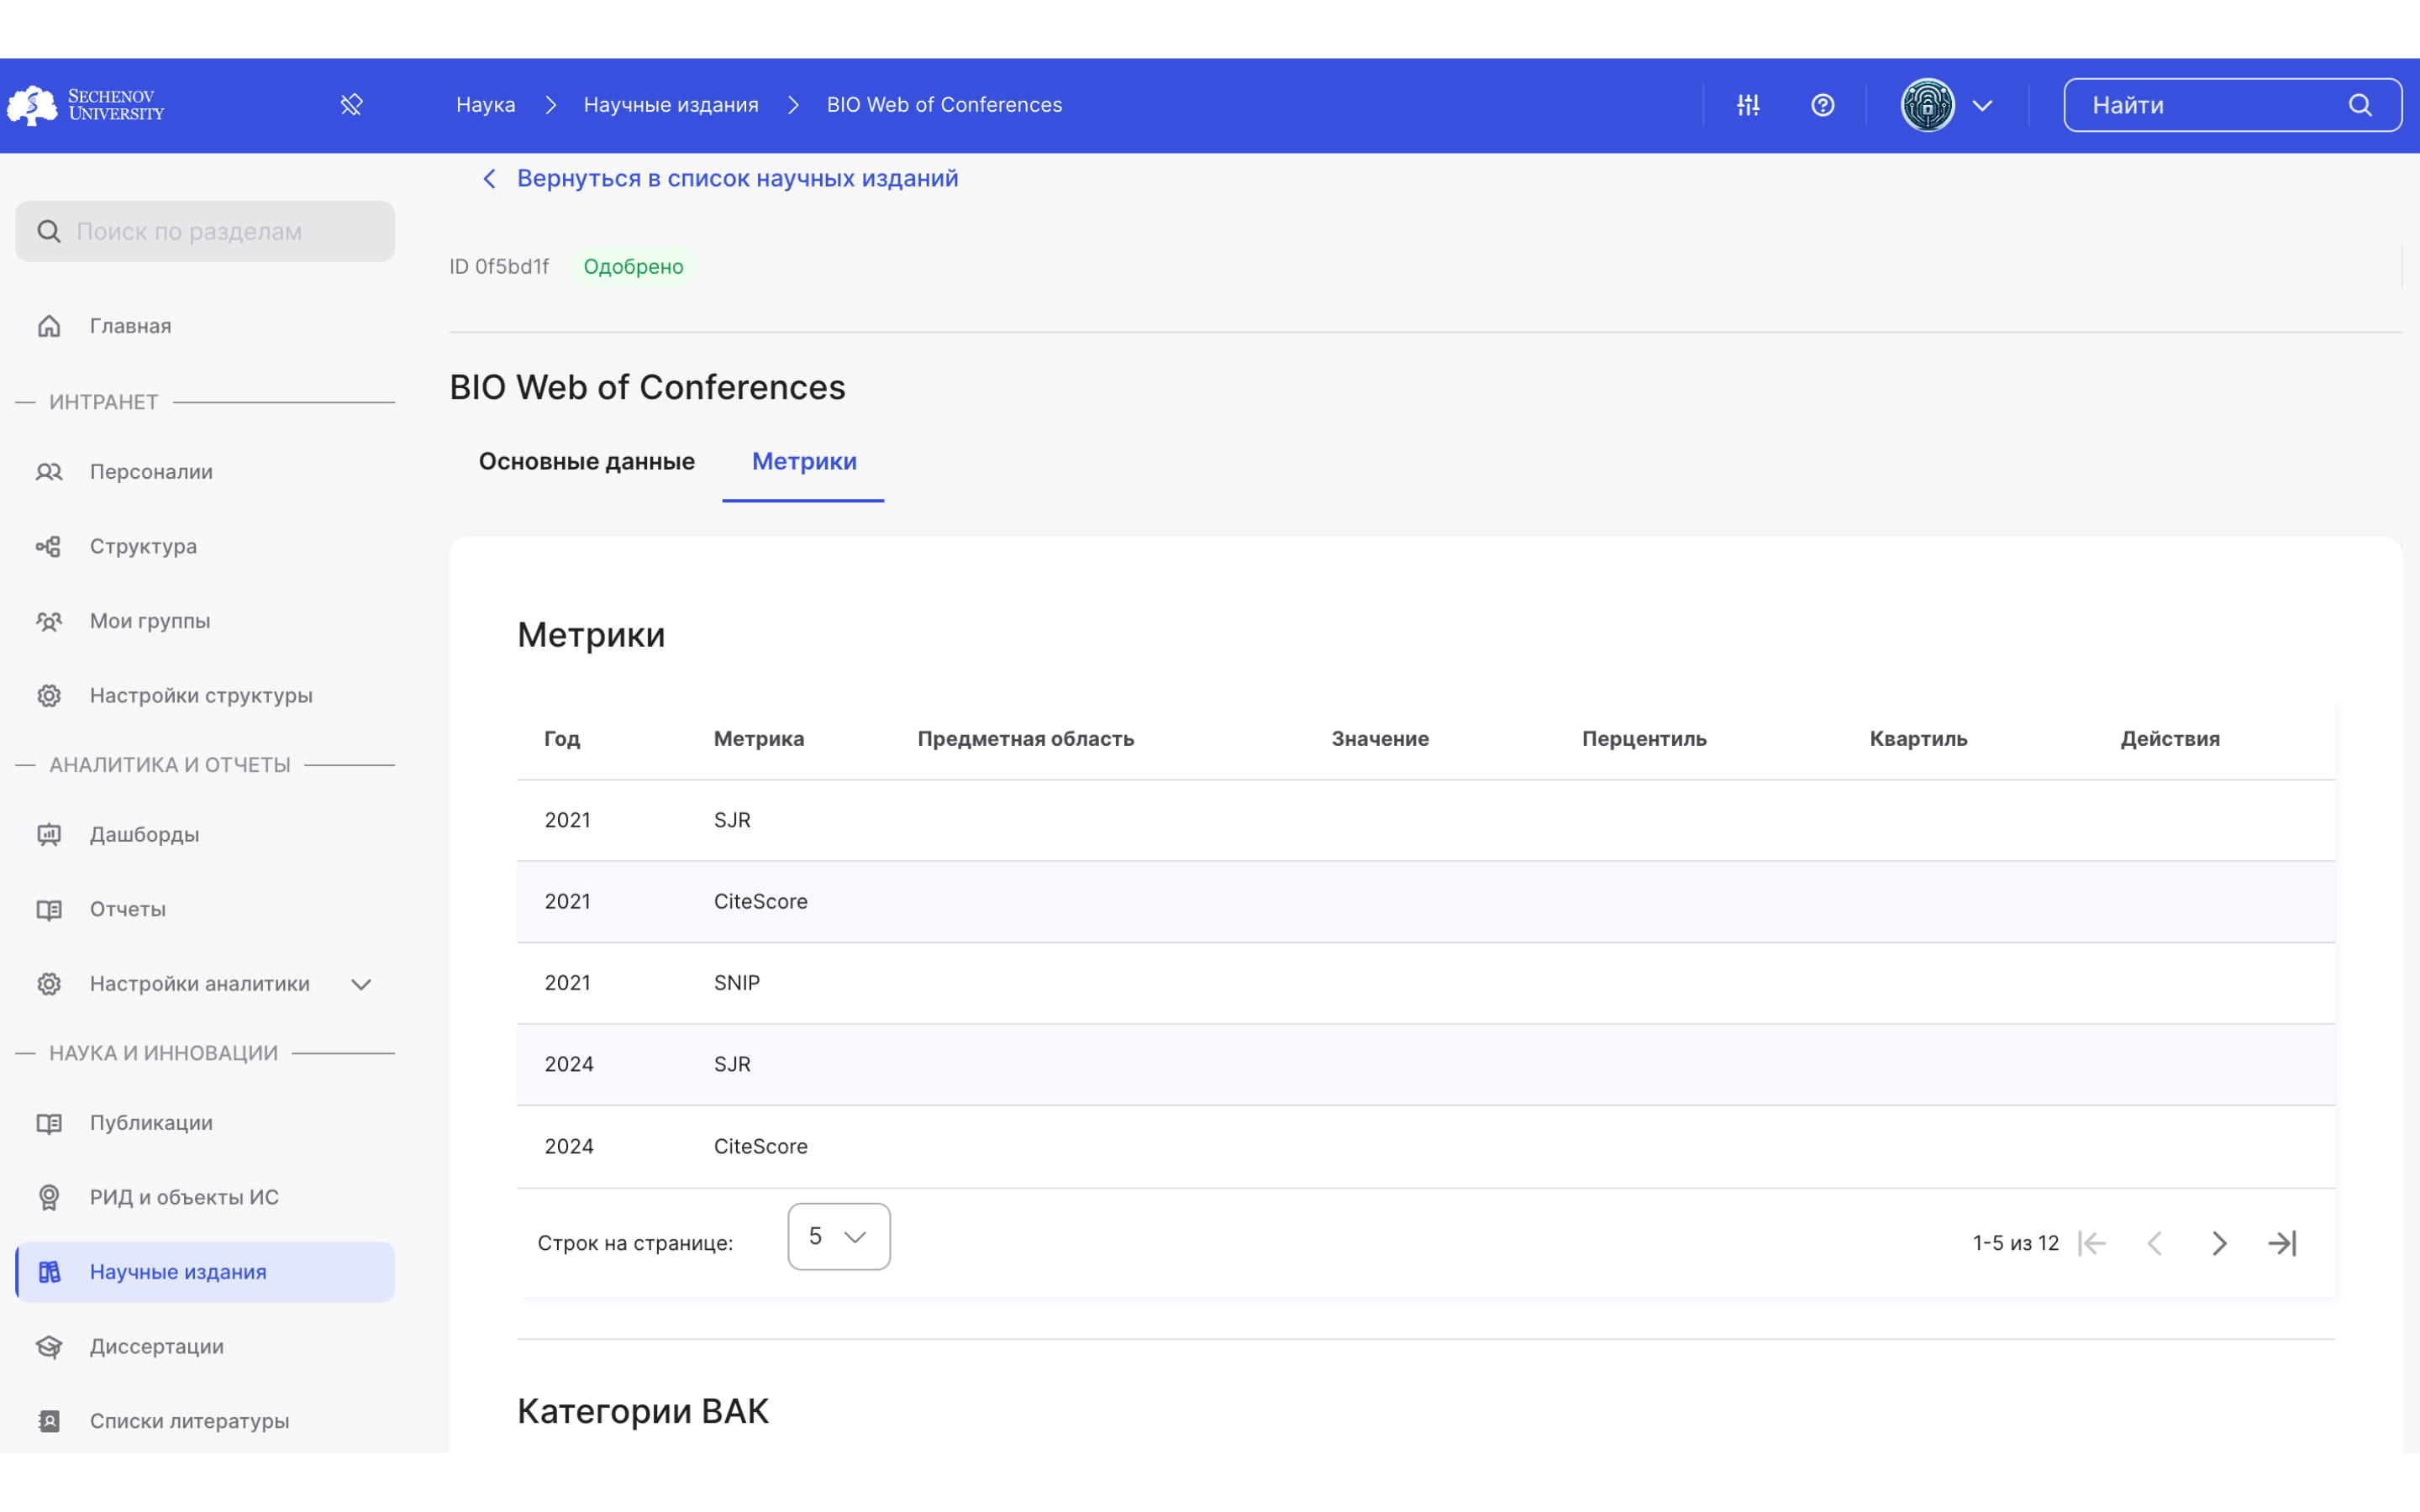Screen dimensions: 2420x1512
Task: Open Настройки аналитики item
Action: tap(205, 984)
